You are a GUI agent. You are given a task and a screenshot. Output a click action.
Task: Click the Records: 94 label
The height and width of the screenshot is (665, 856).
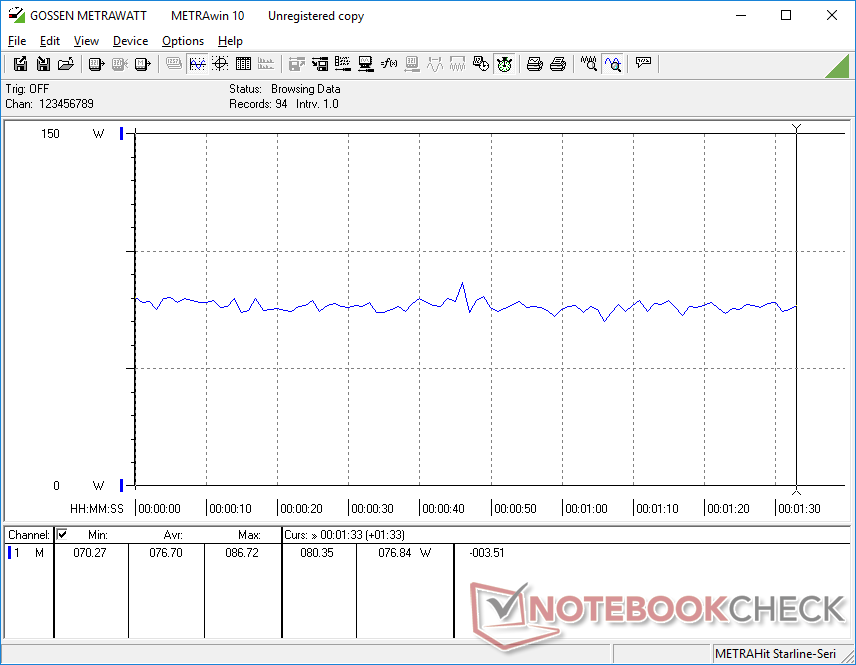coord(258,104)
